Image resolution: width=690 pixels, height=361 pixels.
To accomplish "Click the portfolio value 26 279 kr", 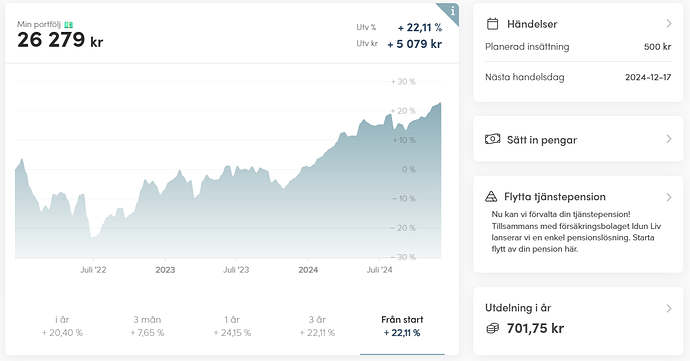I will (x=60, y=40).
